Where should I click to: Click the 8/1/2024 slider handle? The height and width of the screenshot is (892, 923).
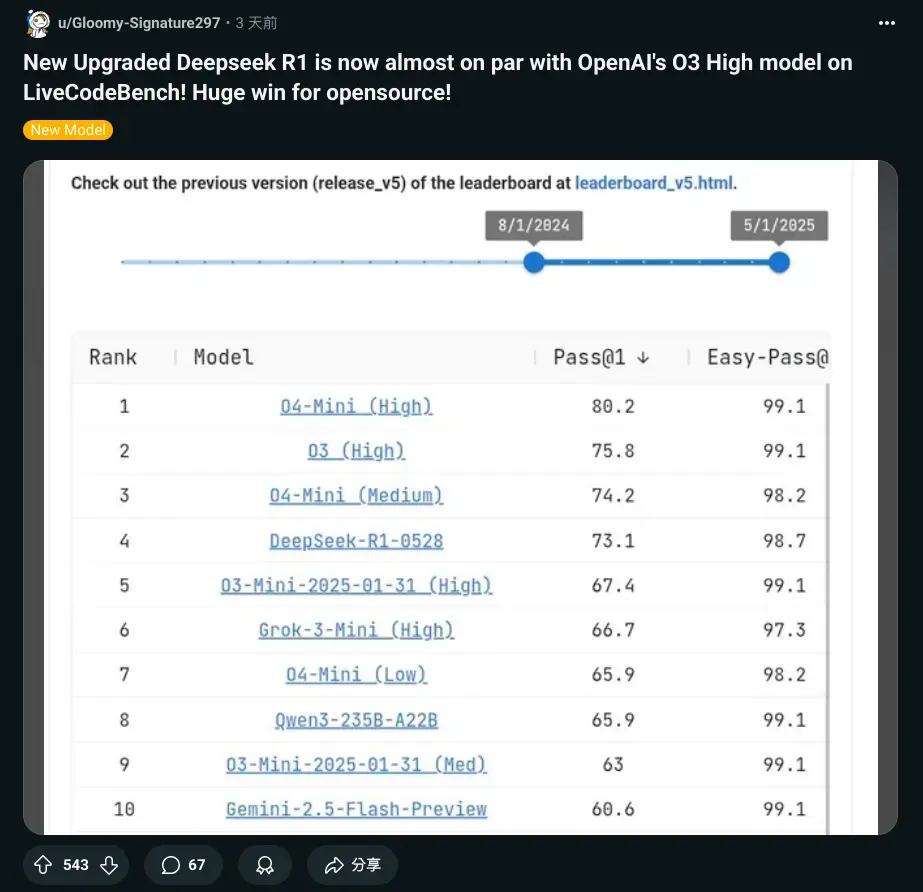tap(534, 262)
